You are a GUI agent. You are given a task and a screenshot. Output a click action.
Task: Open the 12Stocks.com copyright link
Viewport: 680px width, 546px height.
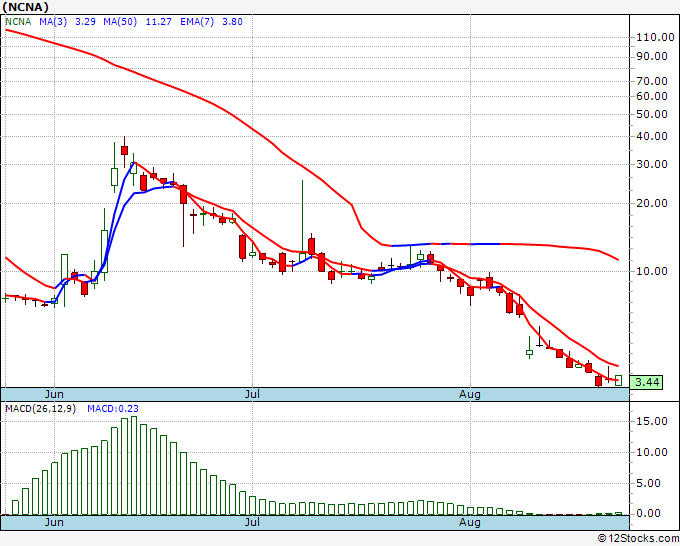[638, 539]
